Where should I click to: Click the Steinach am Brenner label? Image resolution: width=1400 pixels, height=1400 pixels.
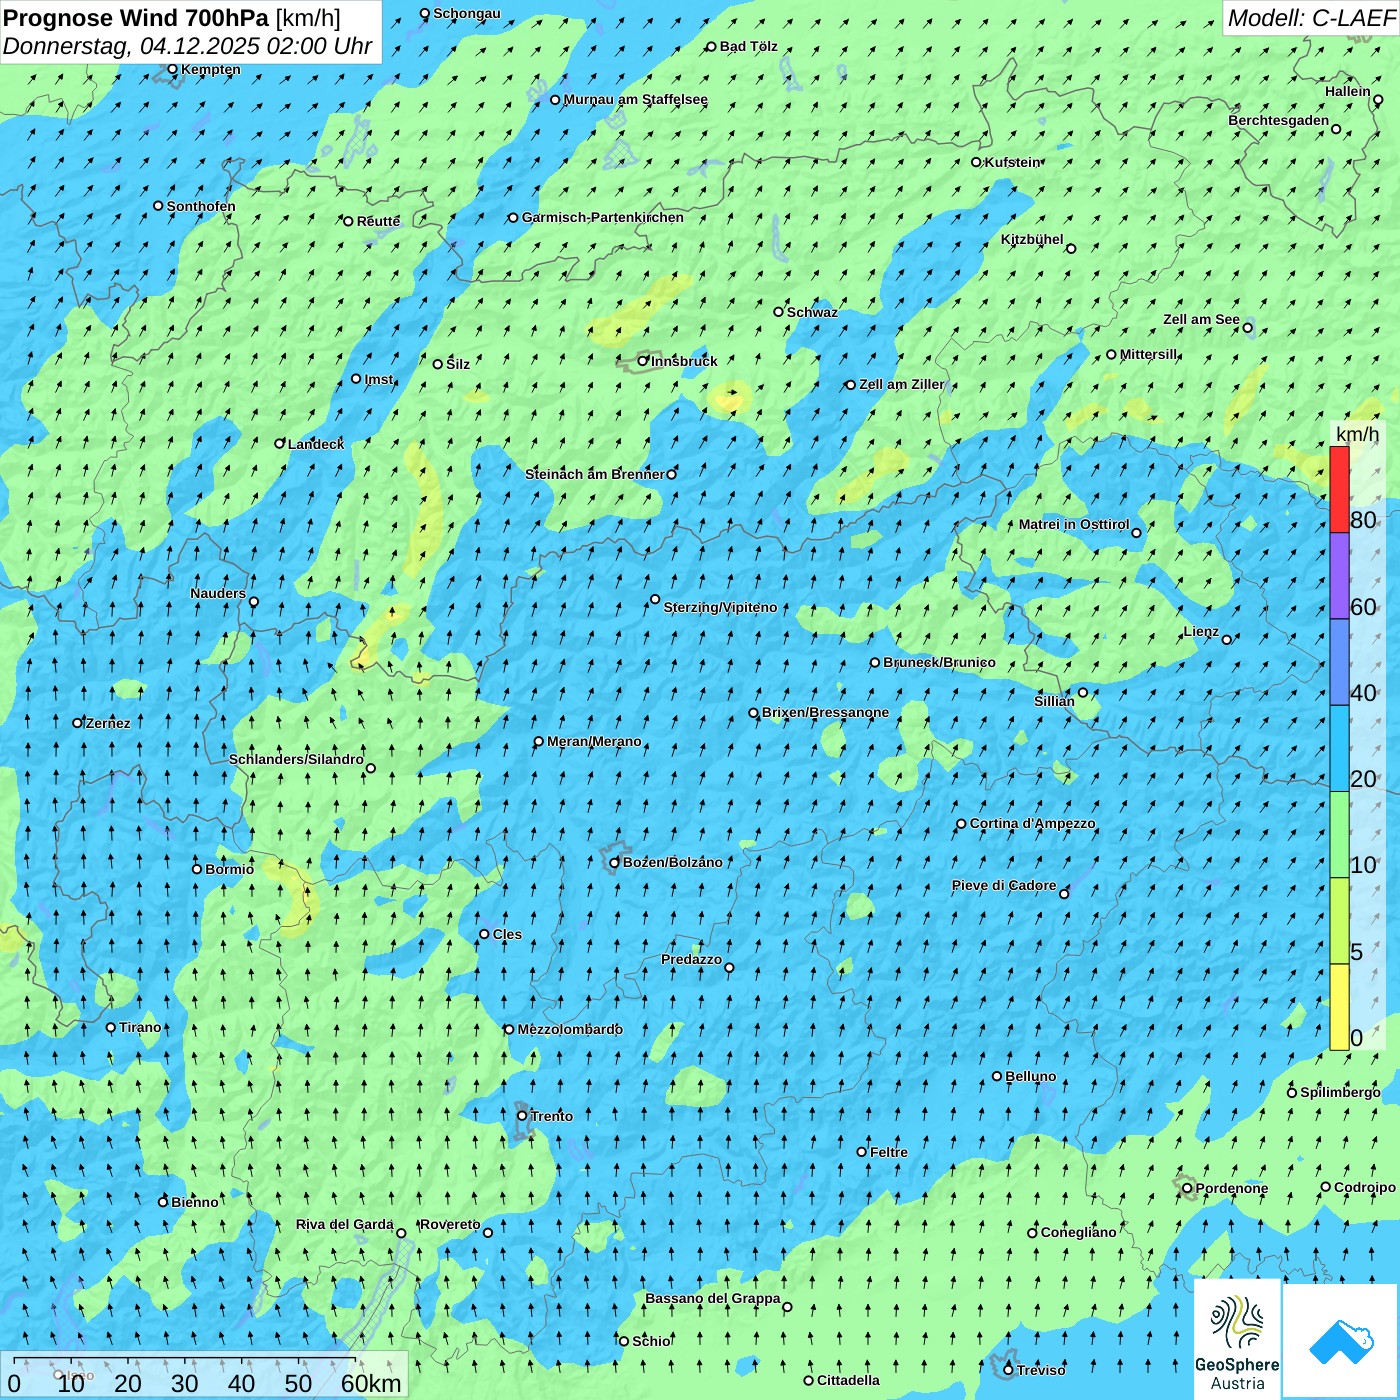(x=595, y=474)
